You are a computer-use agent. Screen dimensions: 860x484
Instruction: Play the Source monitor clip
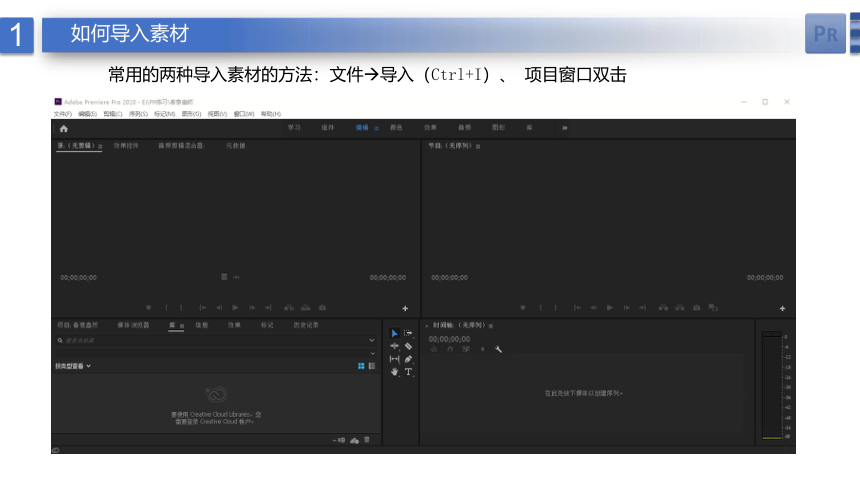pos(235,308)
